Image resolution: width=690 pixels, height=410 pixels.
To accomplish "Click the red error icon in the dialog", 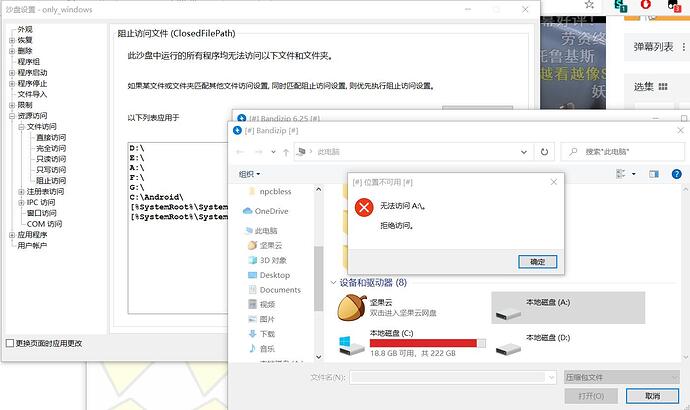I will [364, 207].
